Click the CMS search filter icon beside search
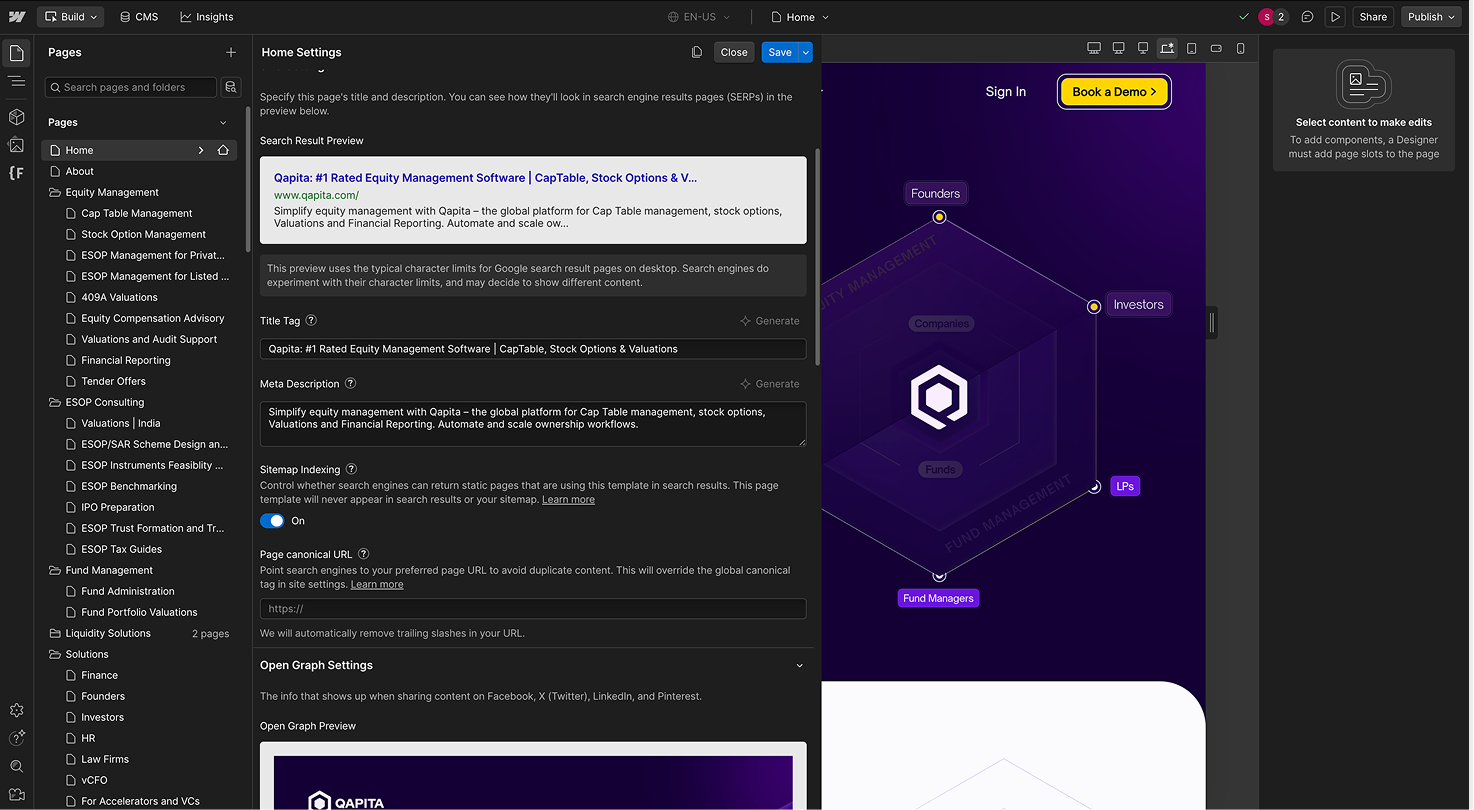Image resolution: width=1474 pixels, height=810 pixels. coord(231,87)
